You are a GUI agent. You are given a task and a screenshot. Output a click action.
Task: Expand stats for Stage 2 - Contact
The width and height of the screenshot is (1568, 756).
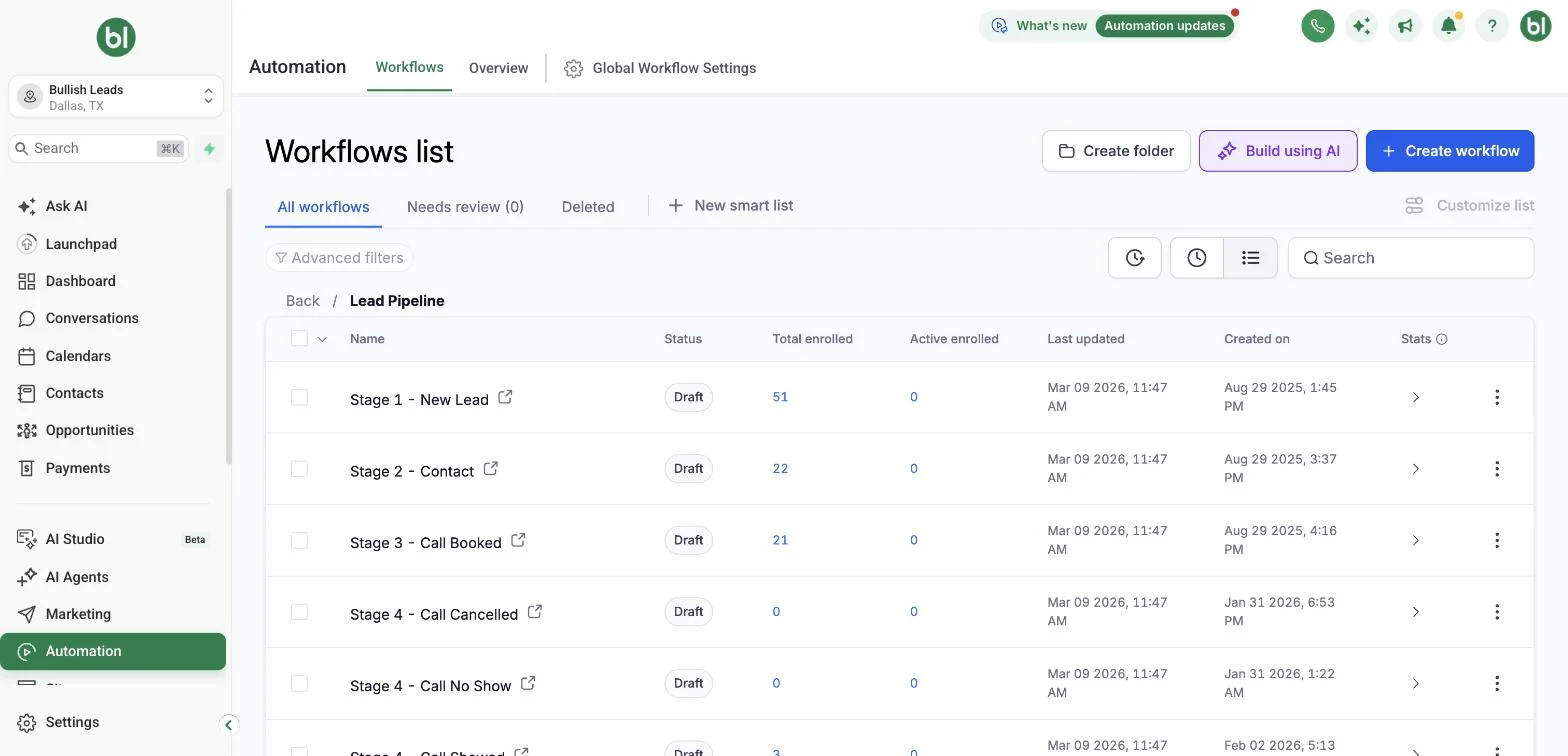(1415, 468)
